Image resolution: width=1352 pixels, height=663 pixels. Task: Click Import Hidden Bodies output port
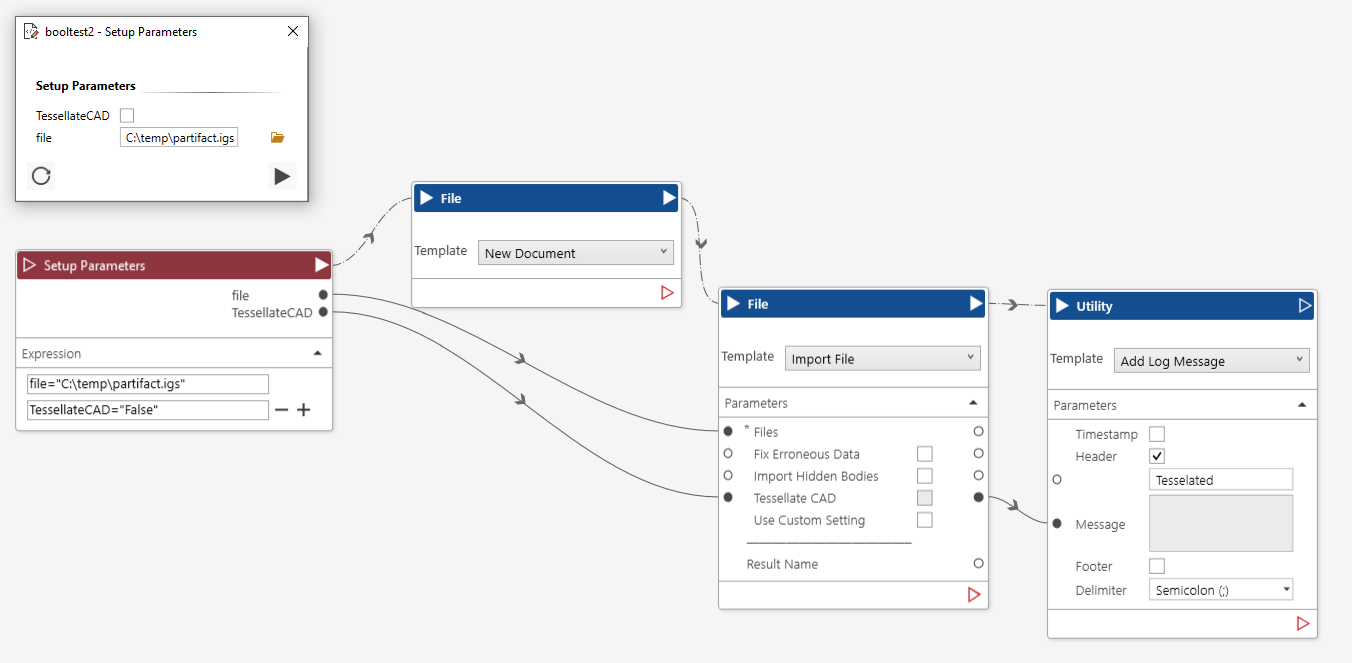[978, 475]
